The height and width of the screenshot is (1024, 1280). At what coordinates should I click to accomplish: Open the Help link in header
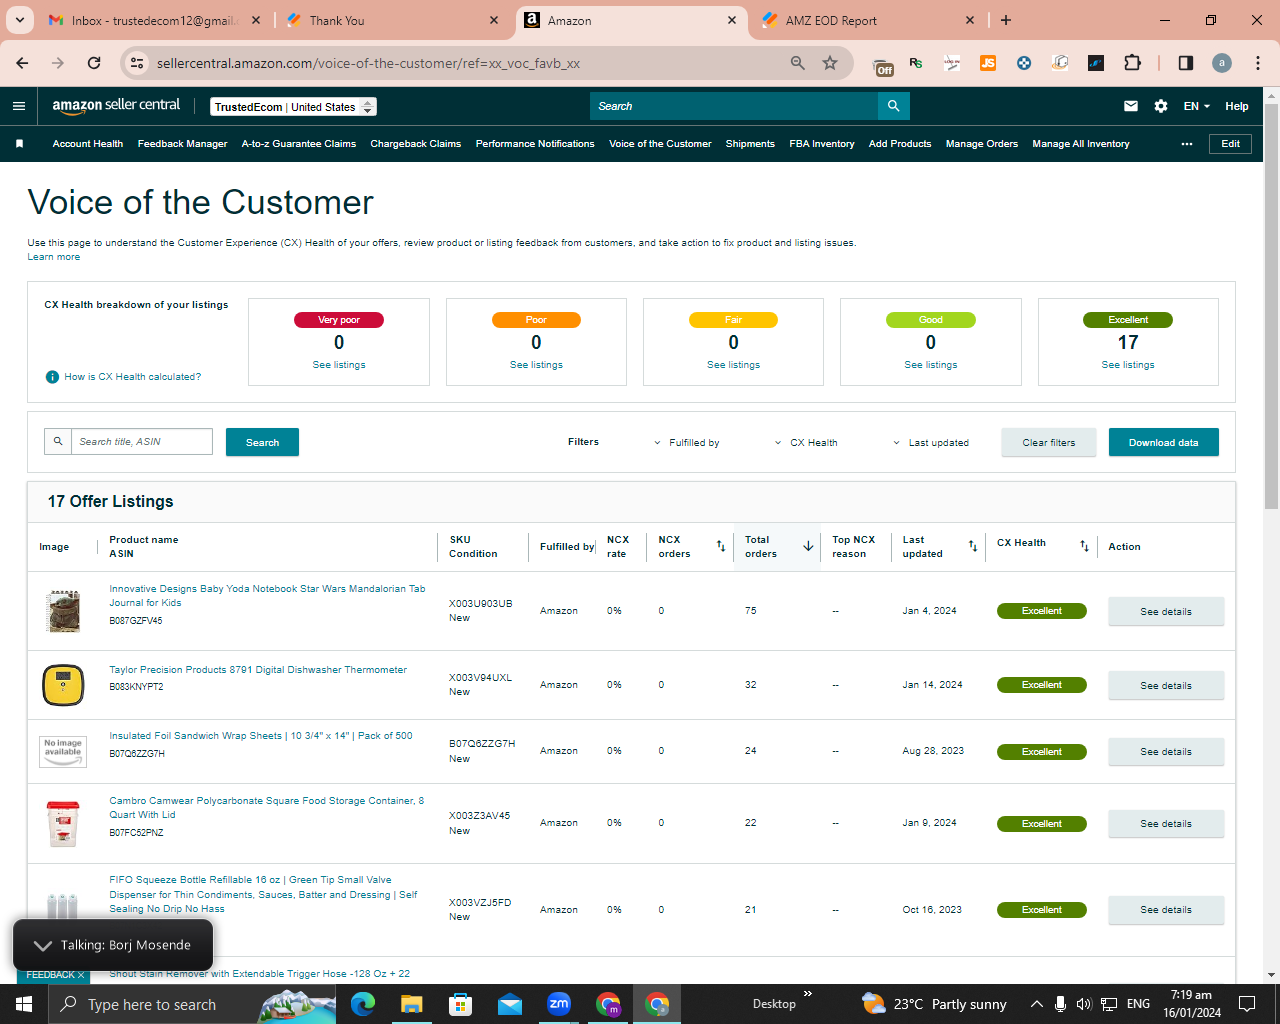pyautogui.click(x=1237, y=106)
